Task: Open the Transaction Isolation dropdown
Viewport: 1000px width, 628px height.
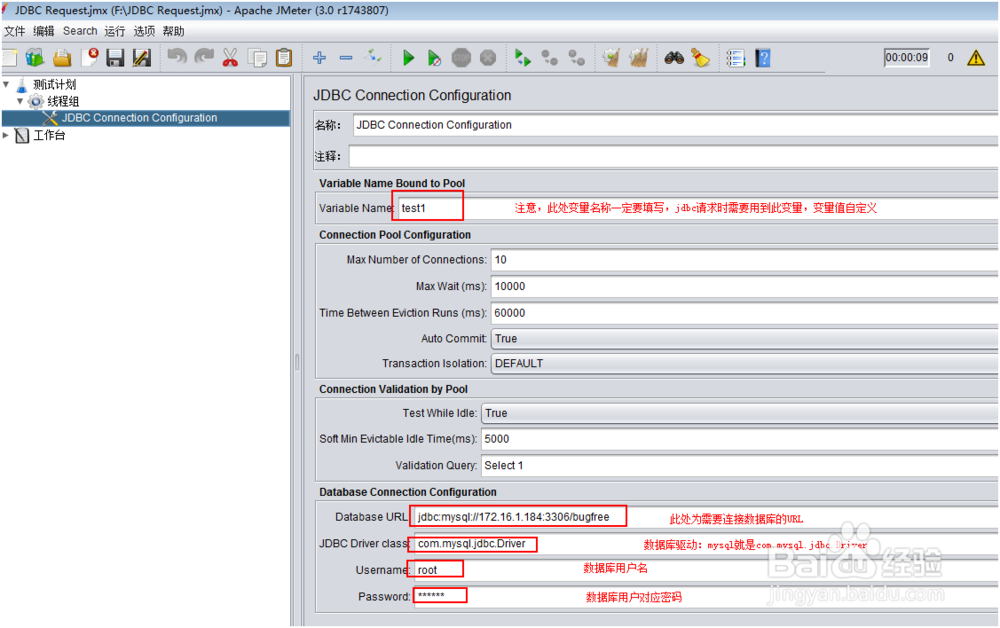Action: (745, 363)
